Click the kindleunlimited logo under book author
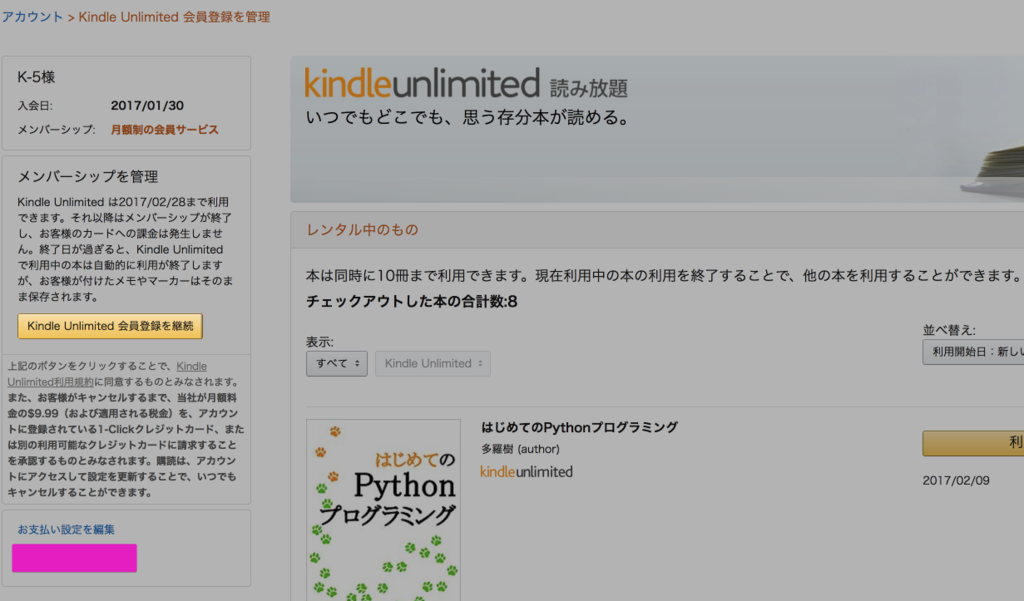Image resolution: width=1024 pixels, height=601 pixels. [x=526, y=472]
